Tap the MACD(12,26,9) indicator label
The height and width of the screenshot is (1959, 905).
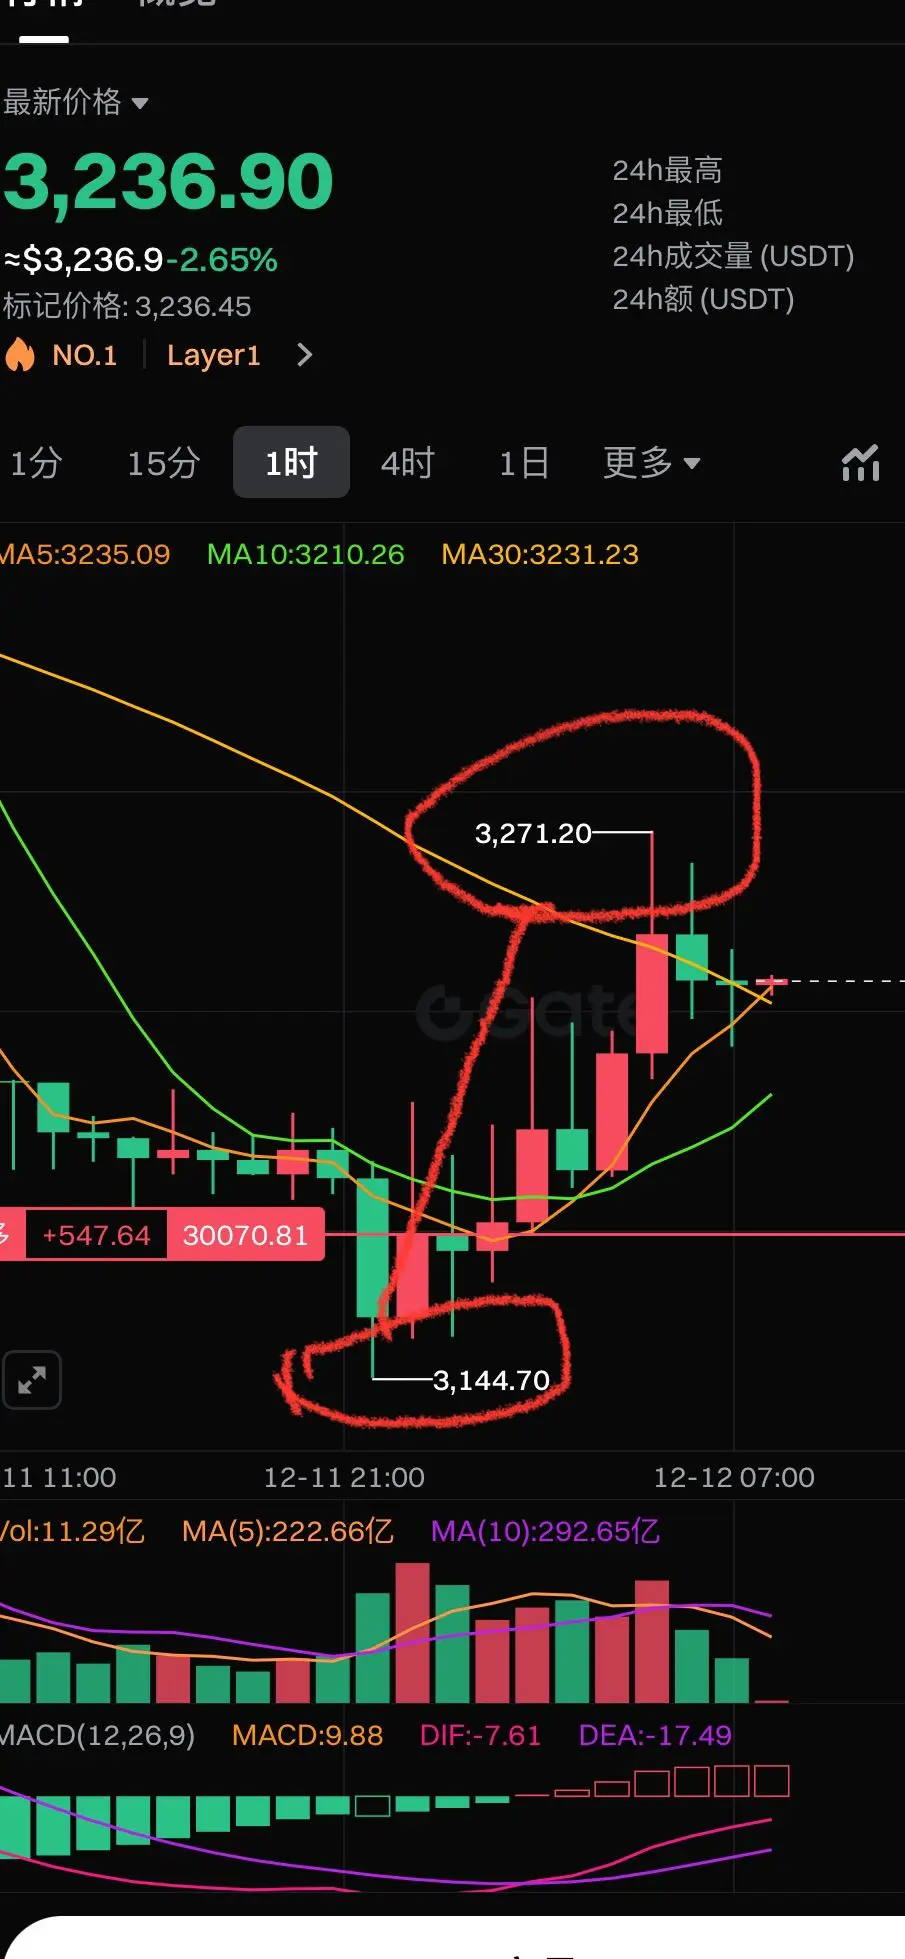[98, 1735]
